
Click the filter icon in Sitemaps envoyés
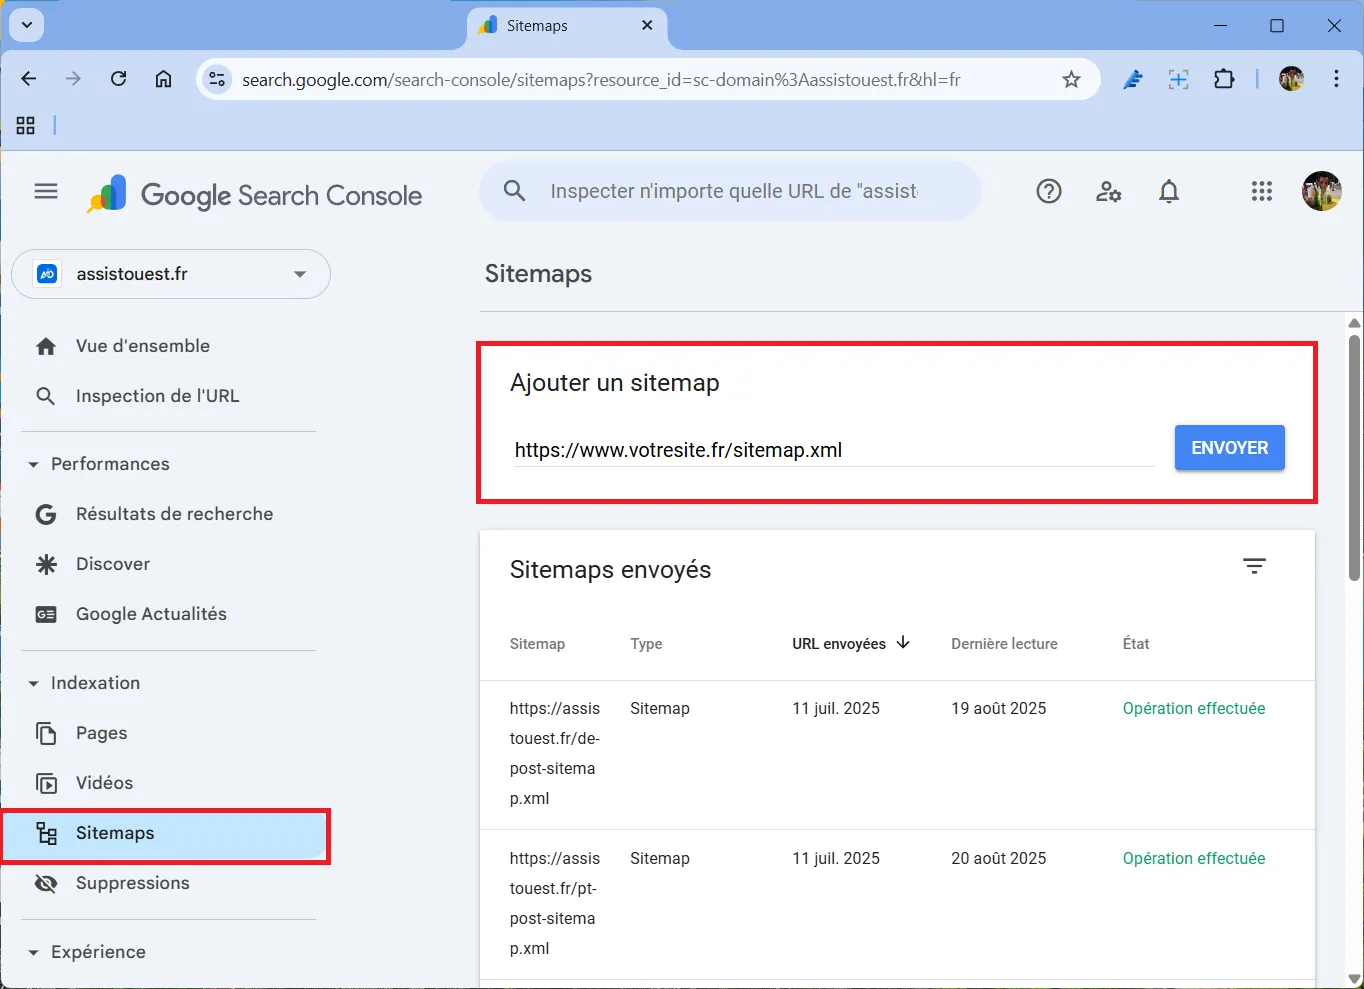(x=1254, y=566)
